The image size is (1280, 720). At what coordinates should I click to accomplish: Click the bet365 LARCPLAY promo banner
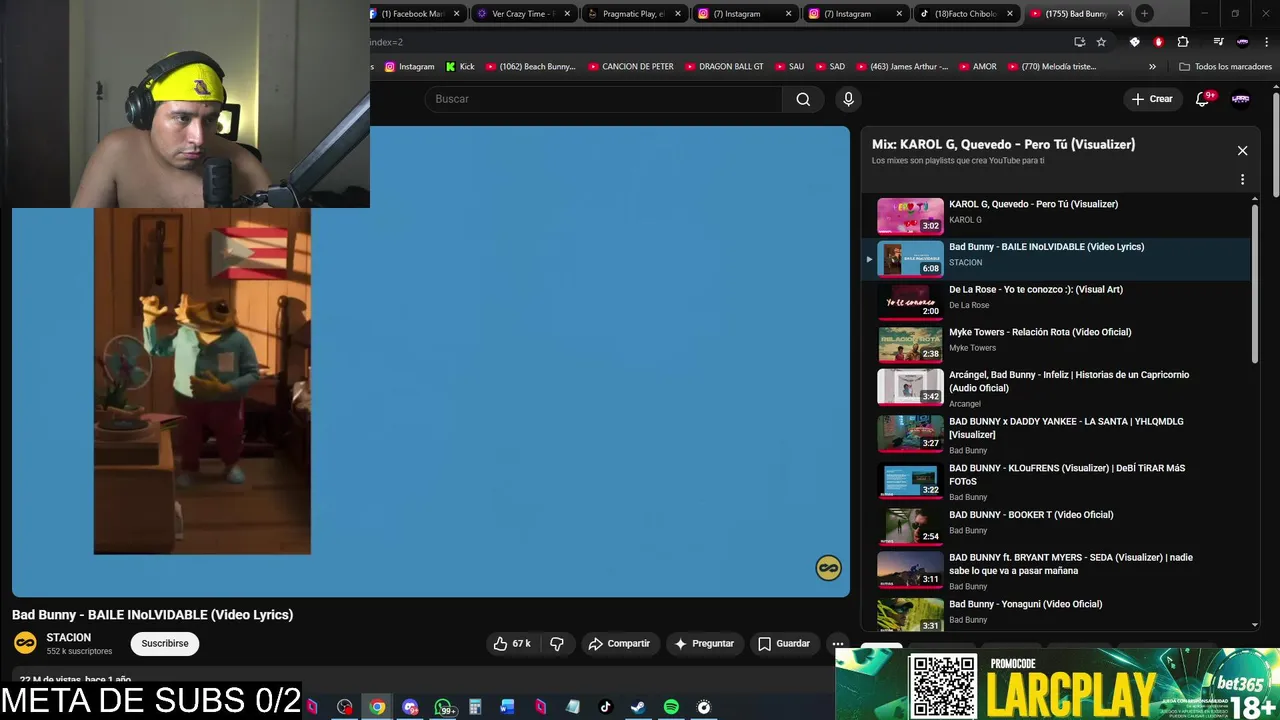[1057, 684]
